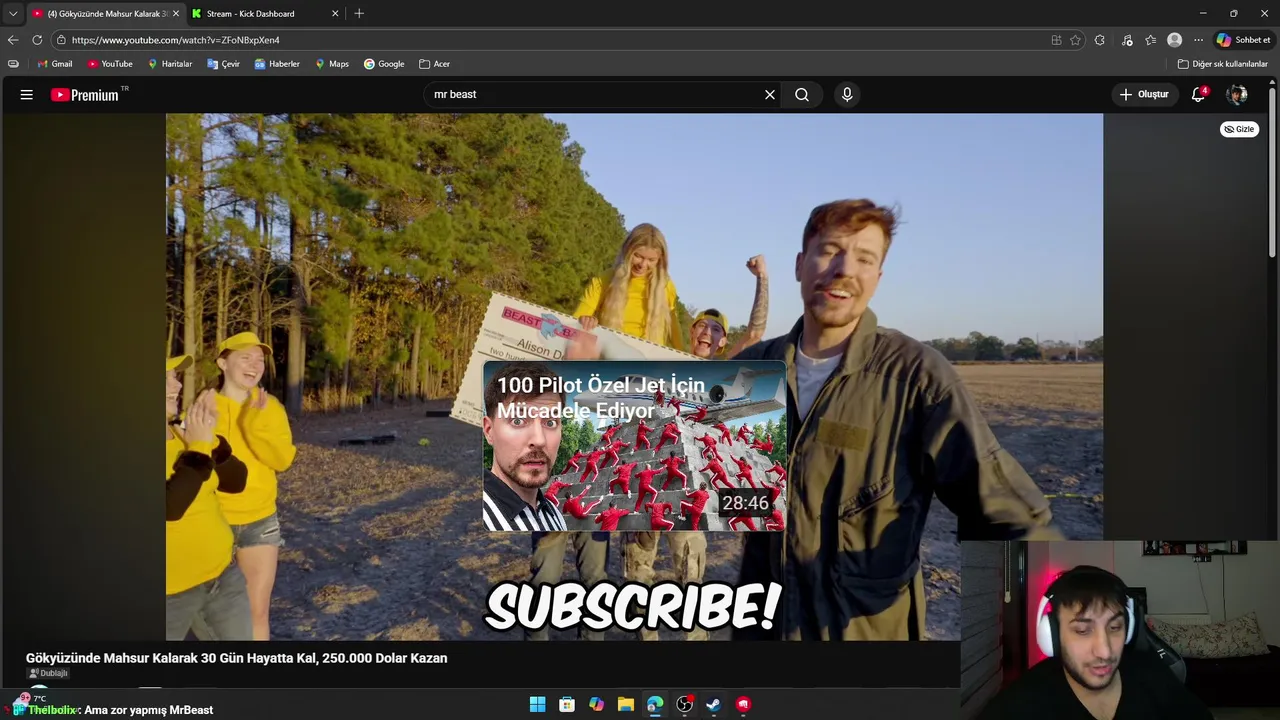Open Steam taskbar icon
Viewport: 1280px width, 720px height.
(x=713, y=705)
